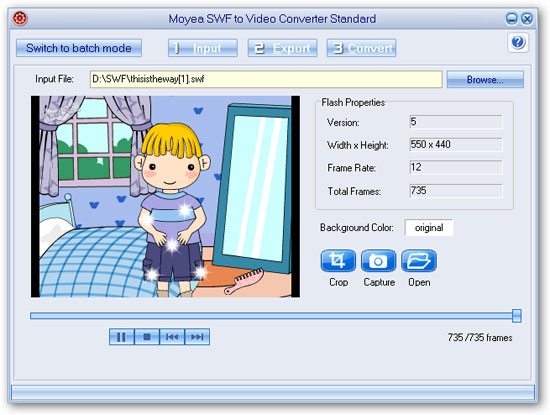
Task: Click the Flash animation preview area
Action: (165, 197)
